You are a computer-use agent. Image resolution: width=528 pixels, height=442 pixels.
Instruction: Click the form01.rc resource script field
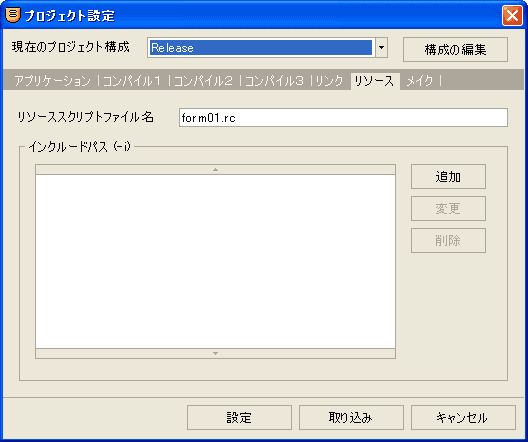343,117
